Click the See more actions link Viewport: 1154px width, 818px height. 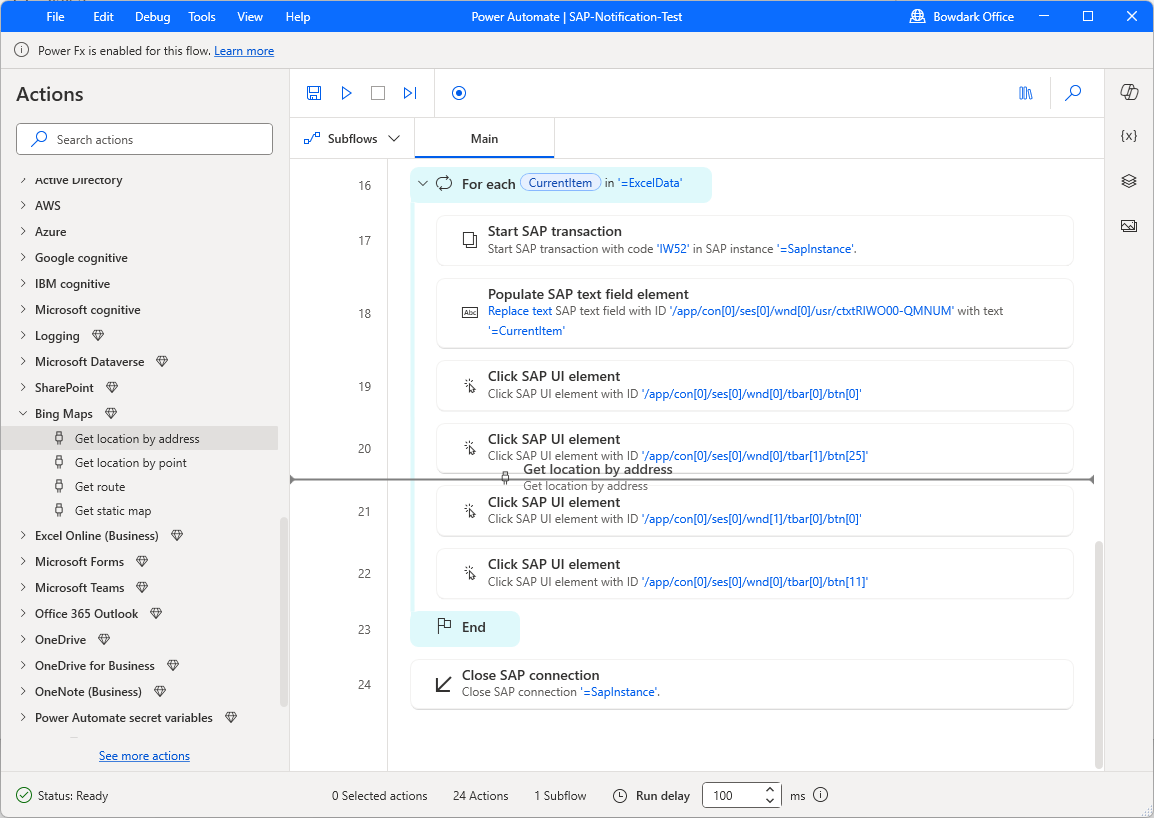pos(144,755)
